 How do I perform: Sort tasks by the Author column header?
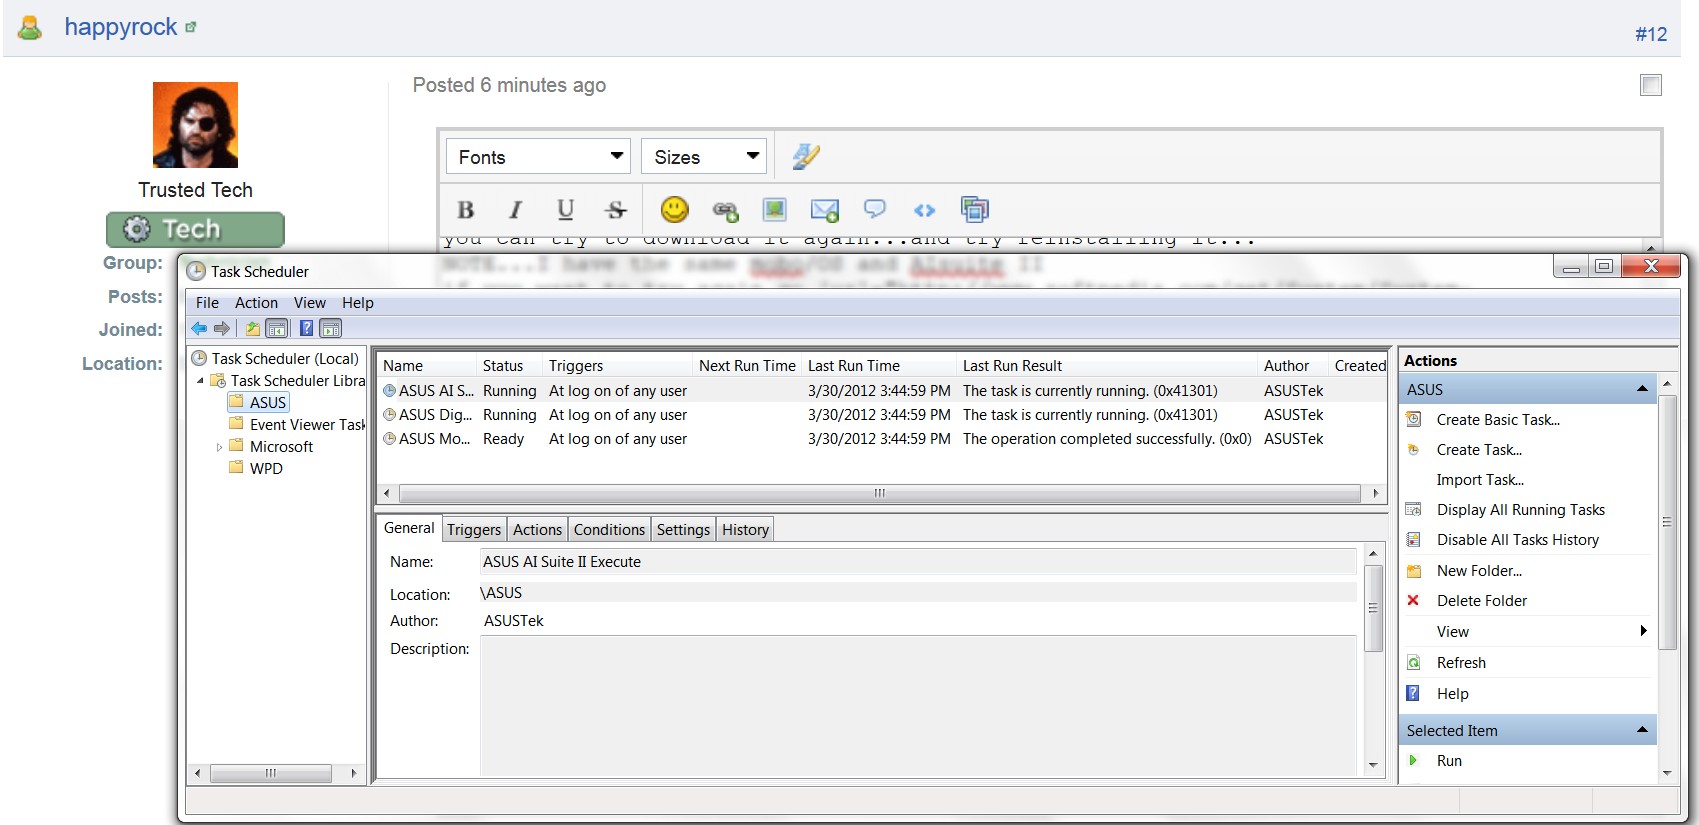[1292, 366]
